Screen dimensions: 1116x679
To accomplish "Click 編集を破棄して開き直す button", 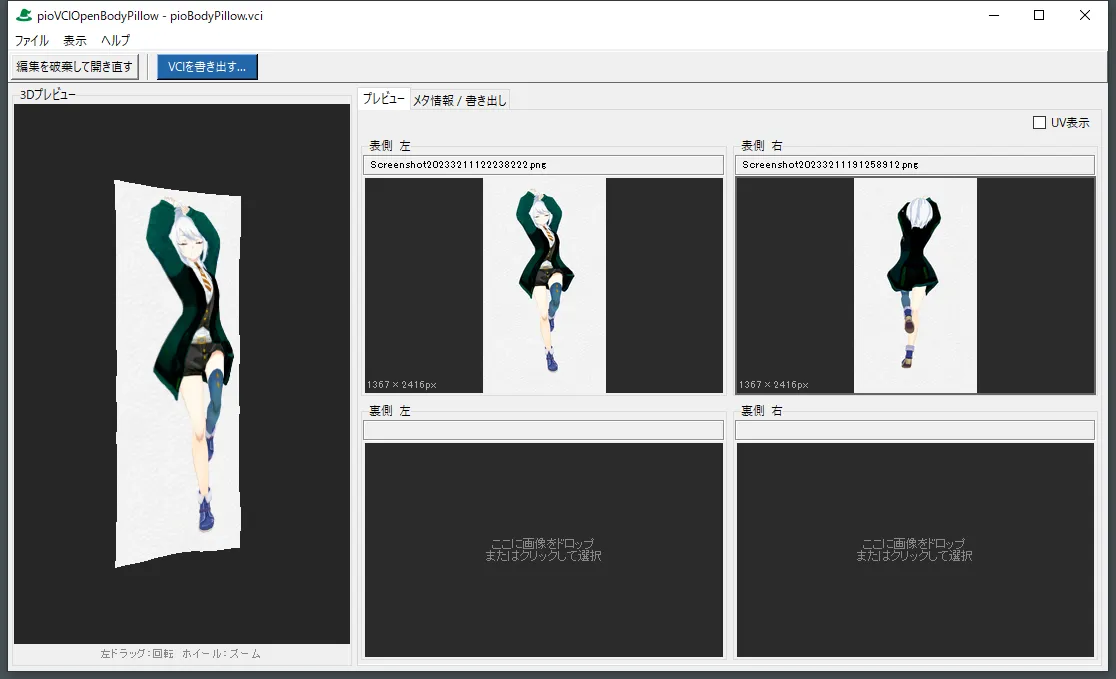I will pyautogui.click(x=75, y=67).
